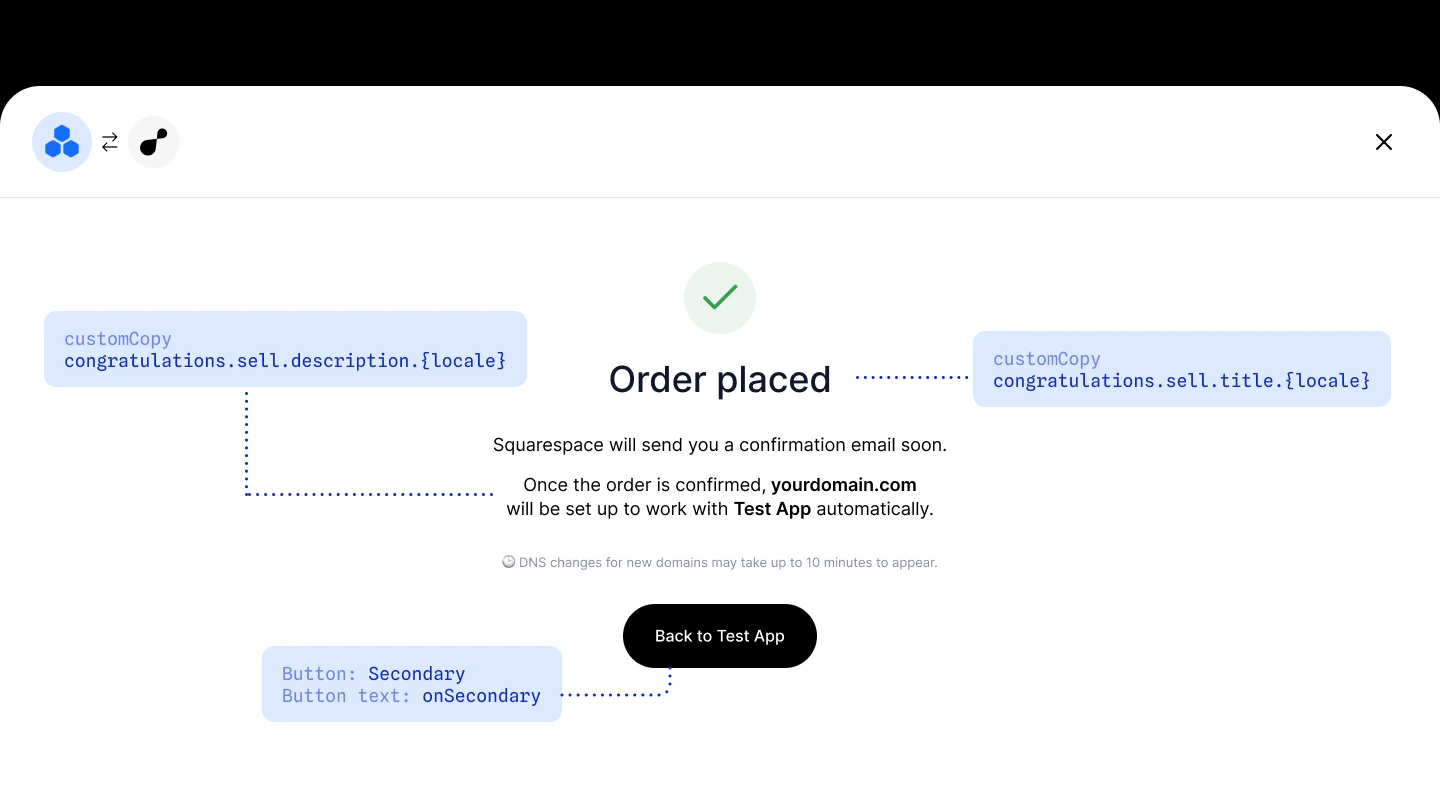This screenshot has height=785, width=1440.
Task: Select the congratulations.sell.title.{locale} annotation
Action: point(1182,381)
